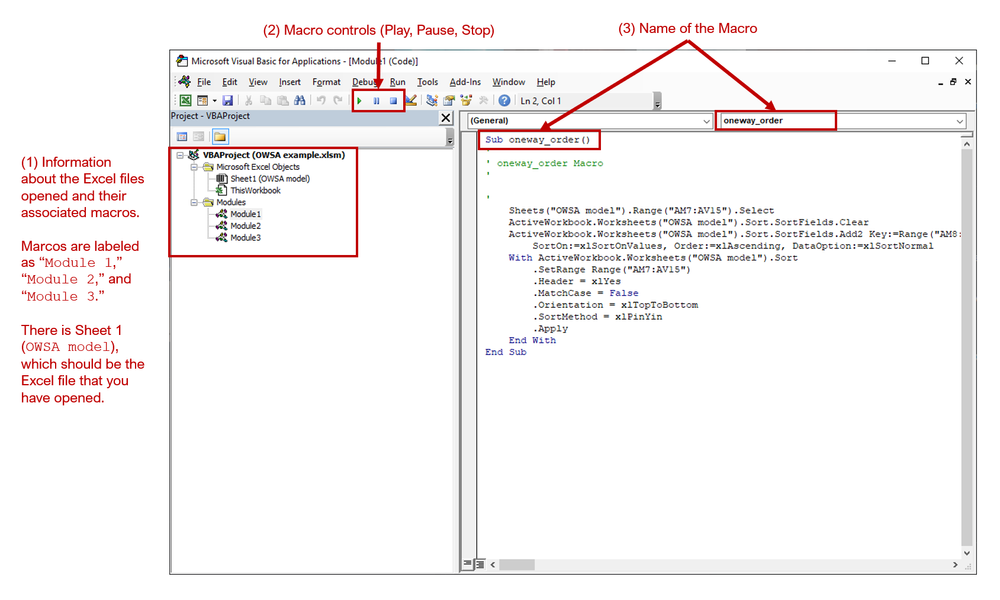Image resolution: width=1000 pixels, height=600 pixels.
Task: Collapse the Modules folder in the tree
Action: click(x=194, y=202)
